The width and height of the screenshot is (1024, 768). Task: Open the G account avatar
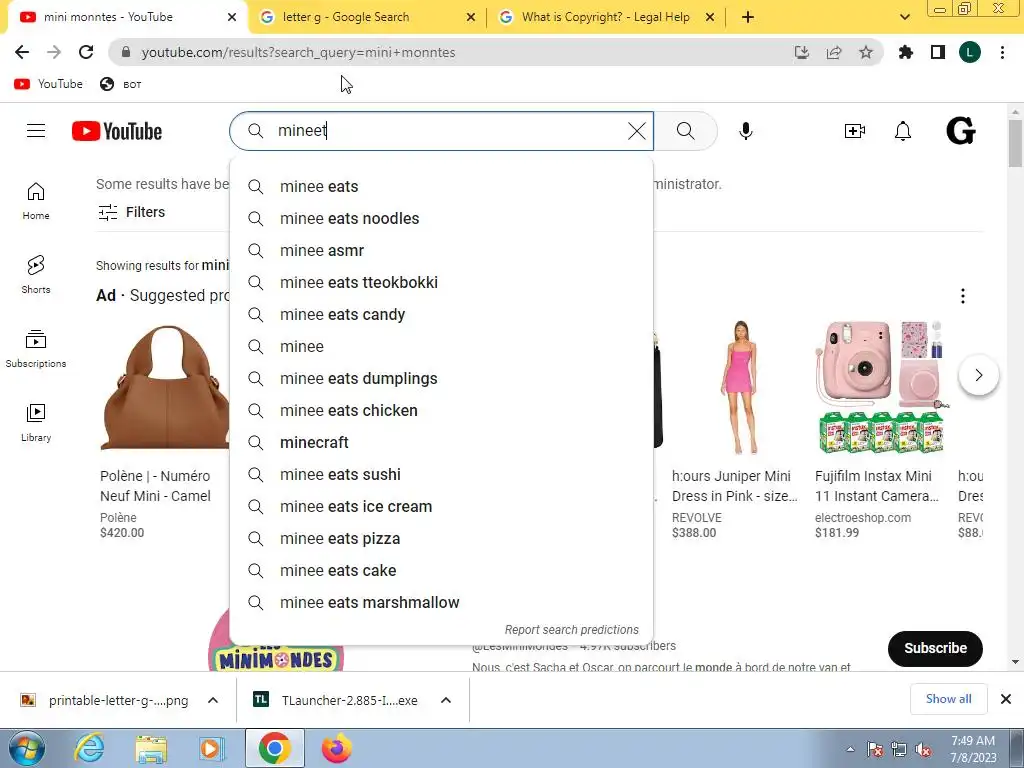tap(961, 131)
